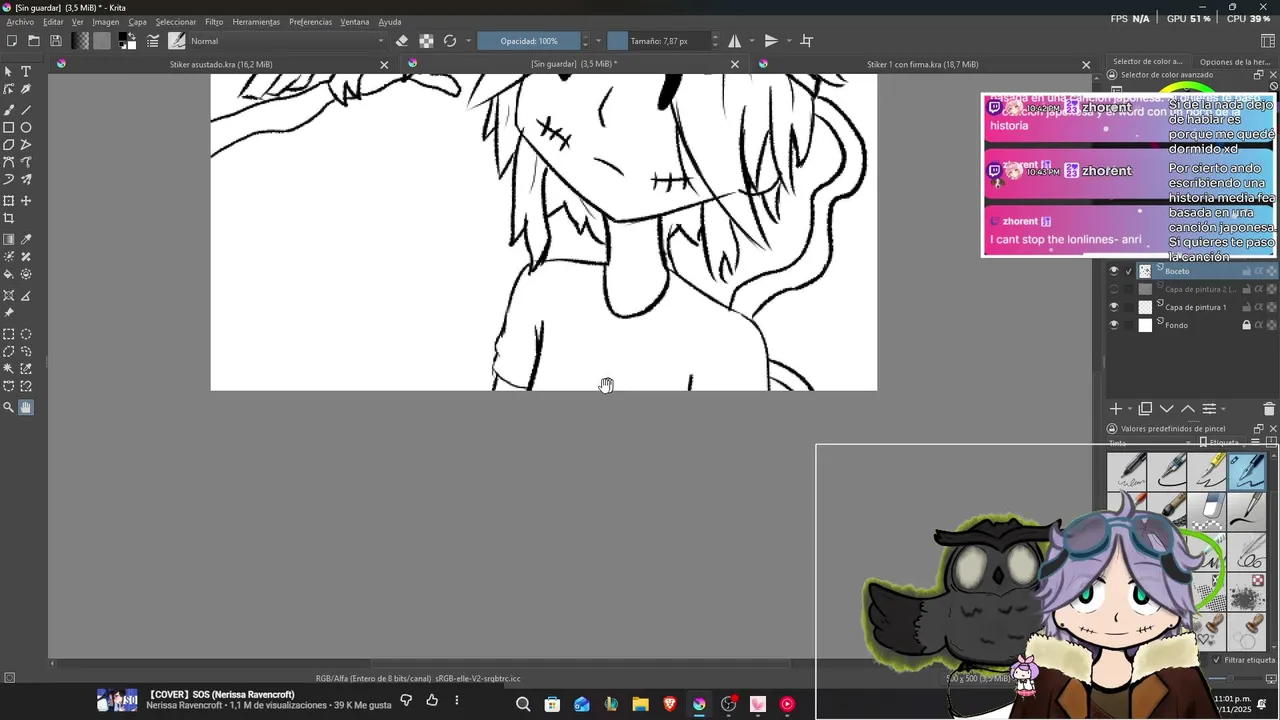
Task: Select the Text tool in toolbox
Action: tap(26, 72)
